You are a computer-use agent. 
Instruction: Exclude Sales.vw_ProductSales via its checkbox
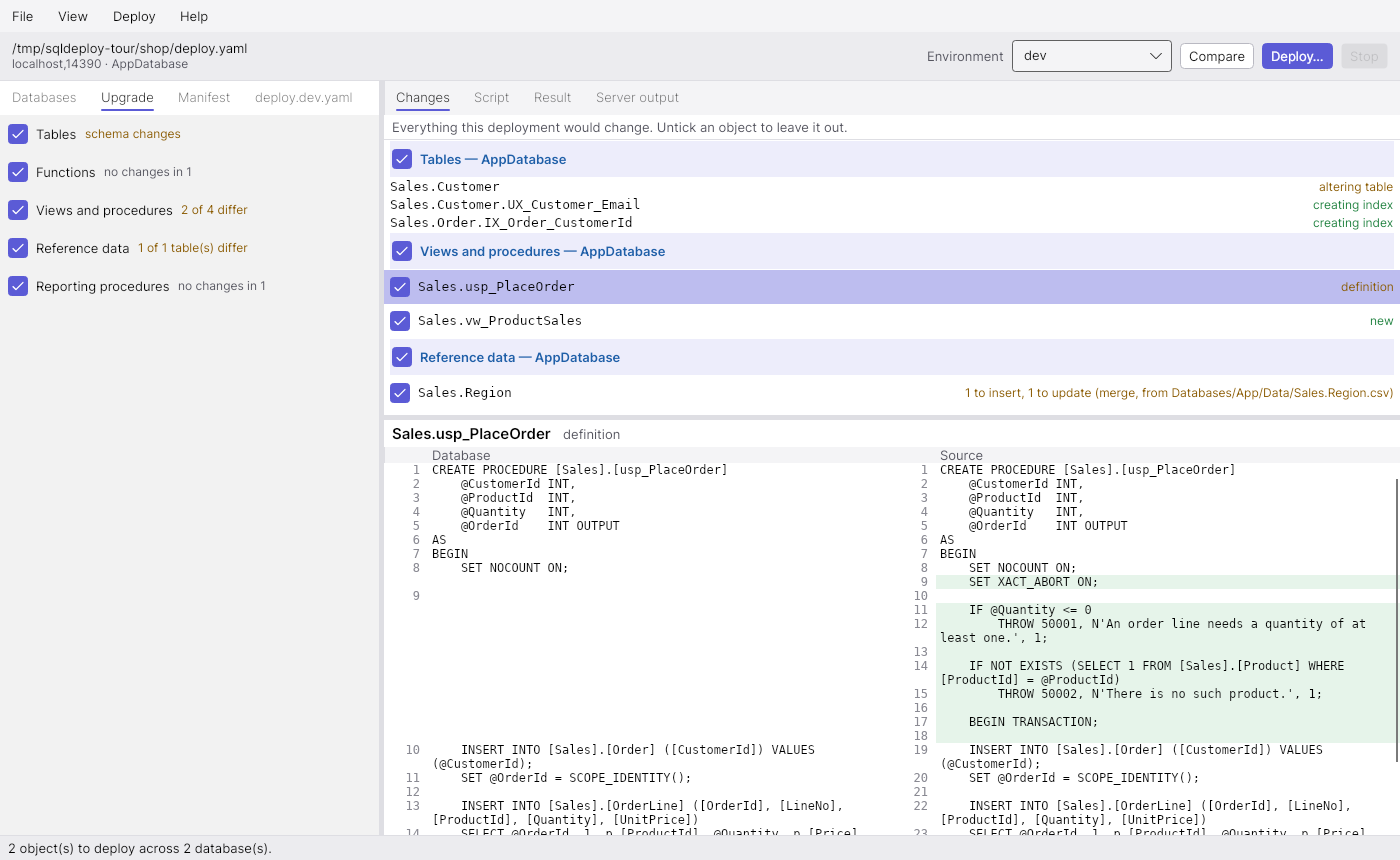click(400, 321)
